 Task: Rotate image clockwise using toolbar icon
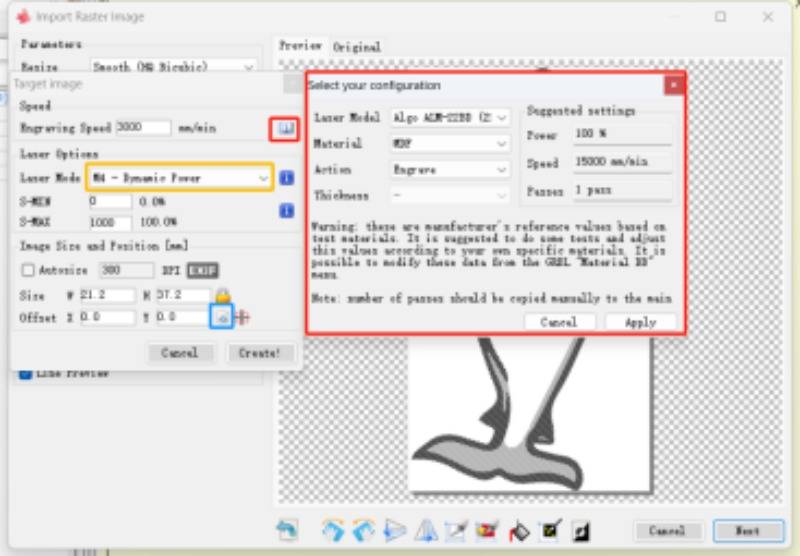click(x=334, y=530)
